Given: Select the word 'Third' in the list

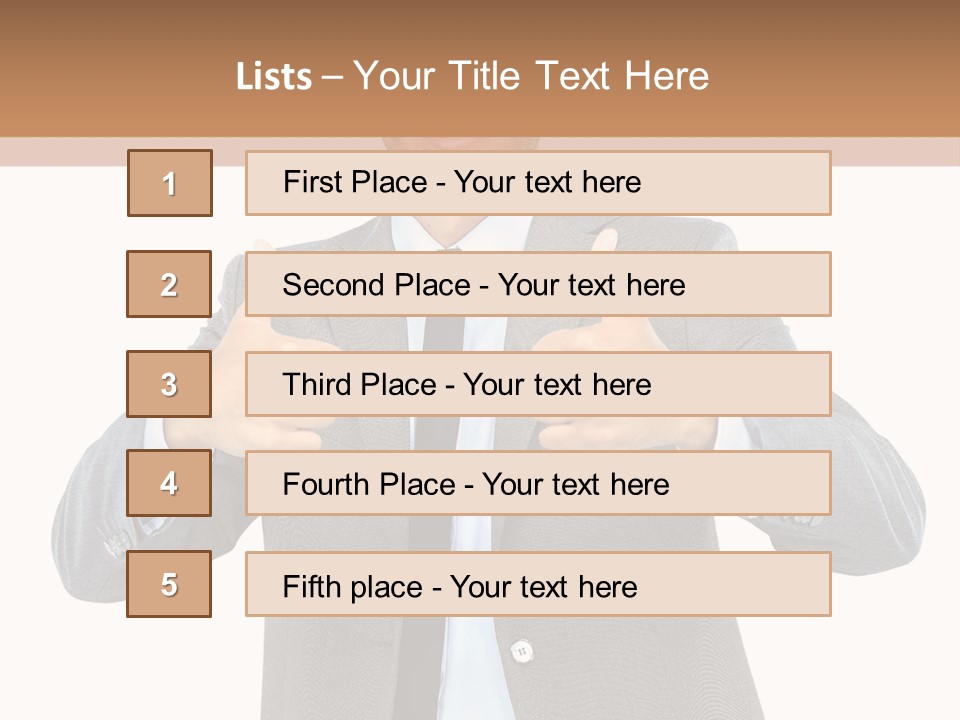Looking at the screenshot, I should coord(317,384).
